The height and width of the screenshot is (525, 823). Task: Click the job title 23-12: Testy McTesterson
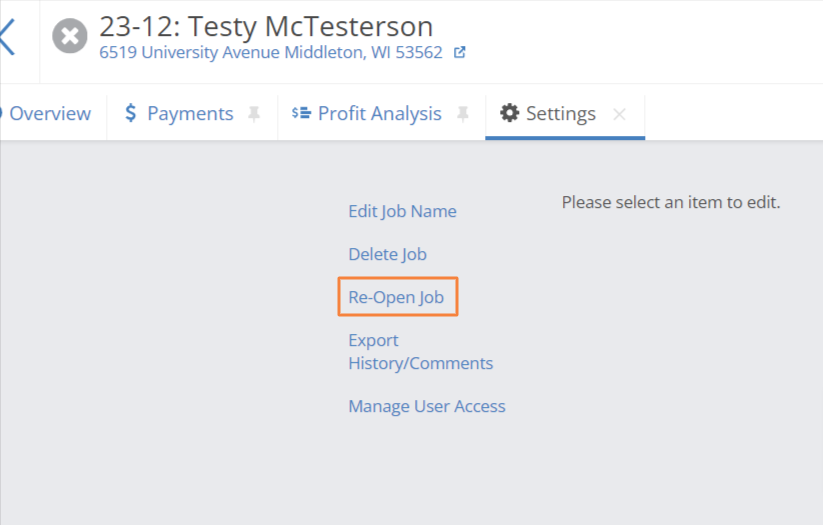266,26
